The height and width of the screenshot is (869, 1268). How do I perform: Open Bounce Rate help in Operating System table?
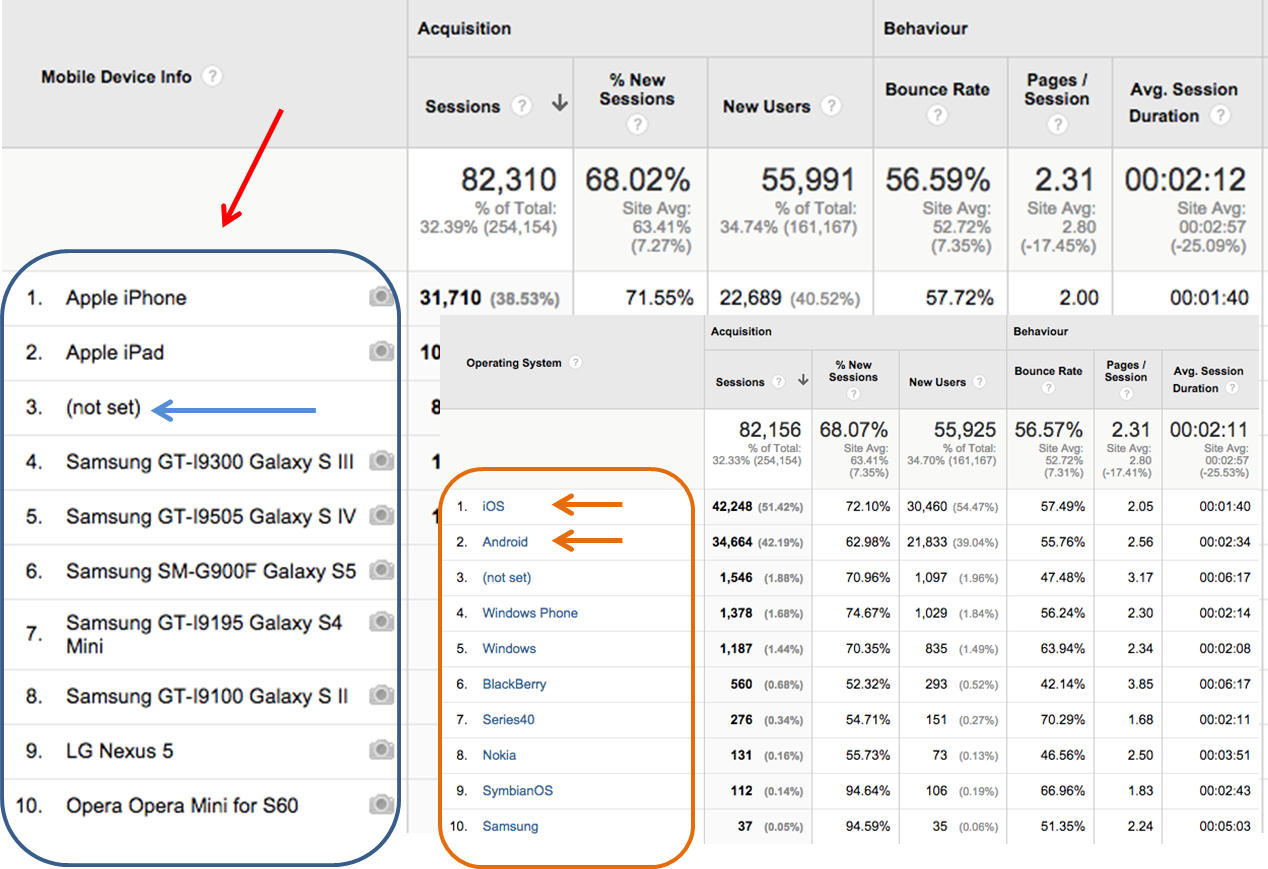1048,388
